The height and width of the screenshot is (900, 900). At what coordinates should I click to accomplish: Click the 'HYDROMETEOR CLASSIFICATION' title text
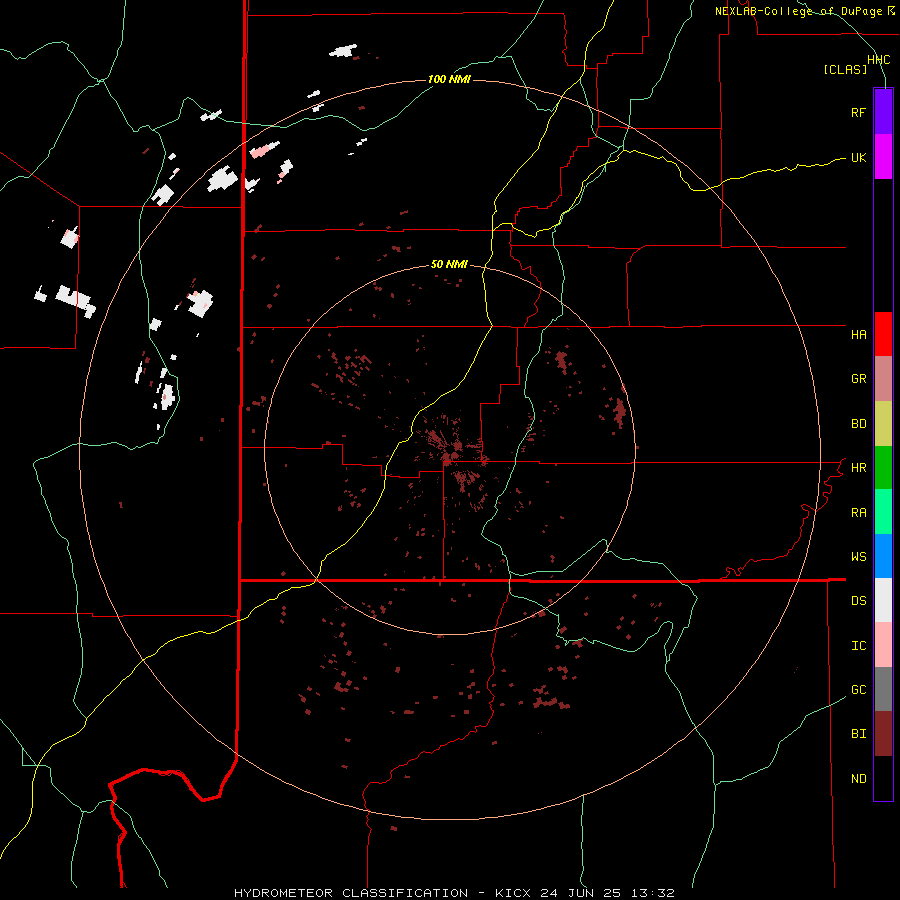click(x=351, y=893)
